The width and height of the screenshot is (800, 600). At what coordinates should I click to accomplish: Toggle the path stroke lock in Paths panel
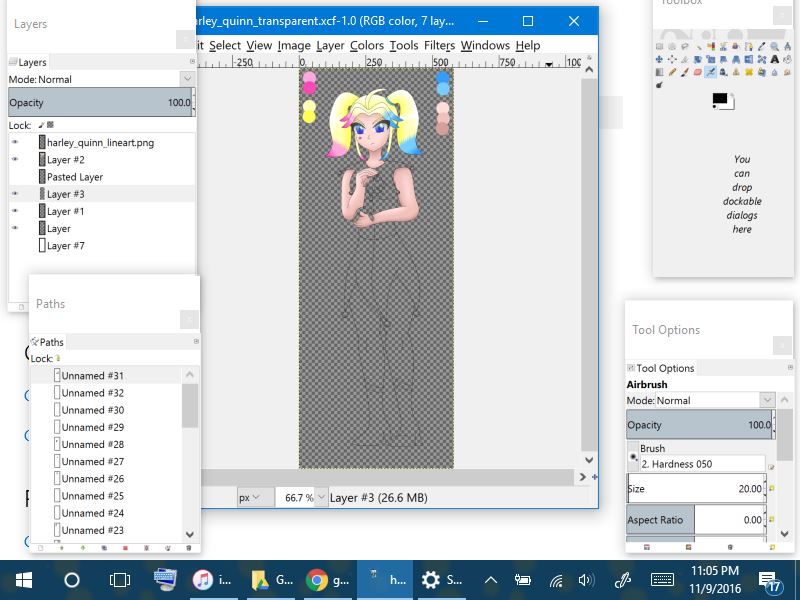58,358
